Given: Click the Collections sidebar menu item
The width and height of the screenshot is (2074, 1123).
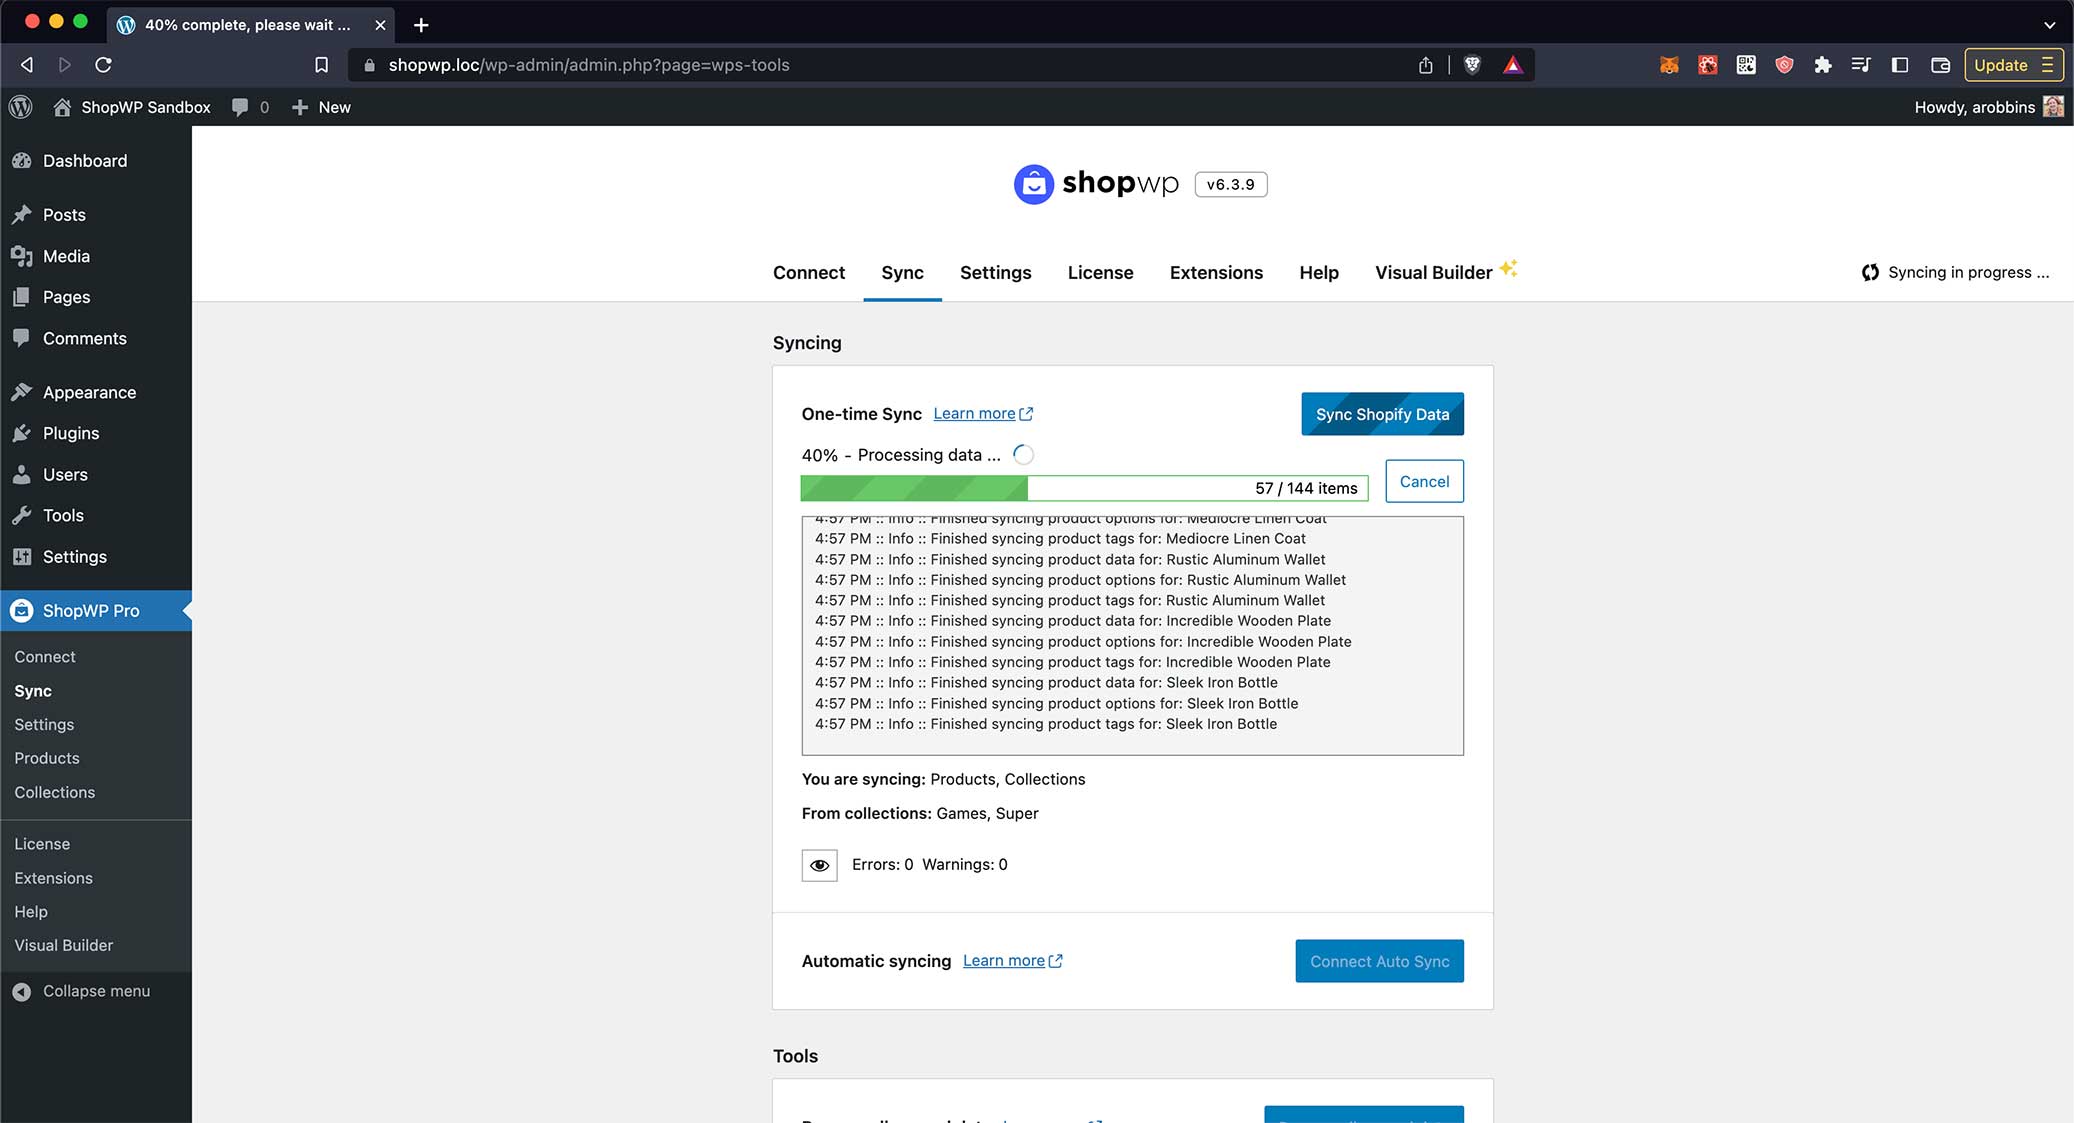Looking at the screenshot, I should coord(53,791).
